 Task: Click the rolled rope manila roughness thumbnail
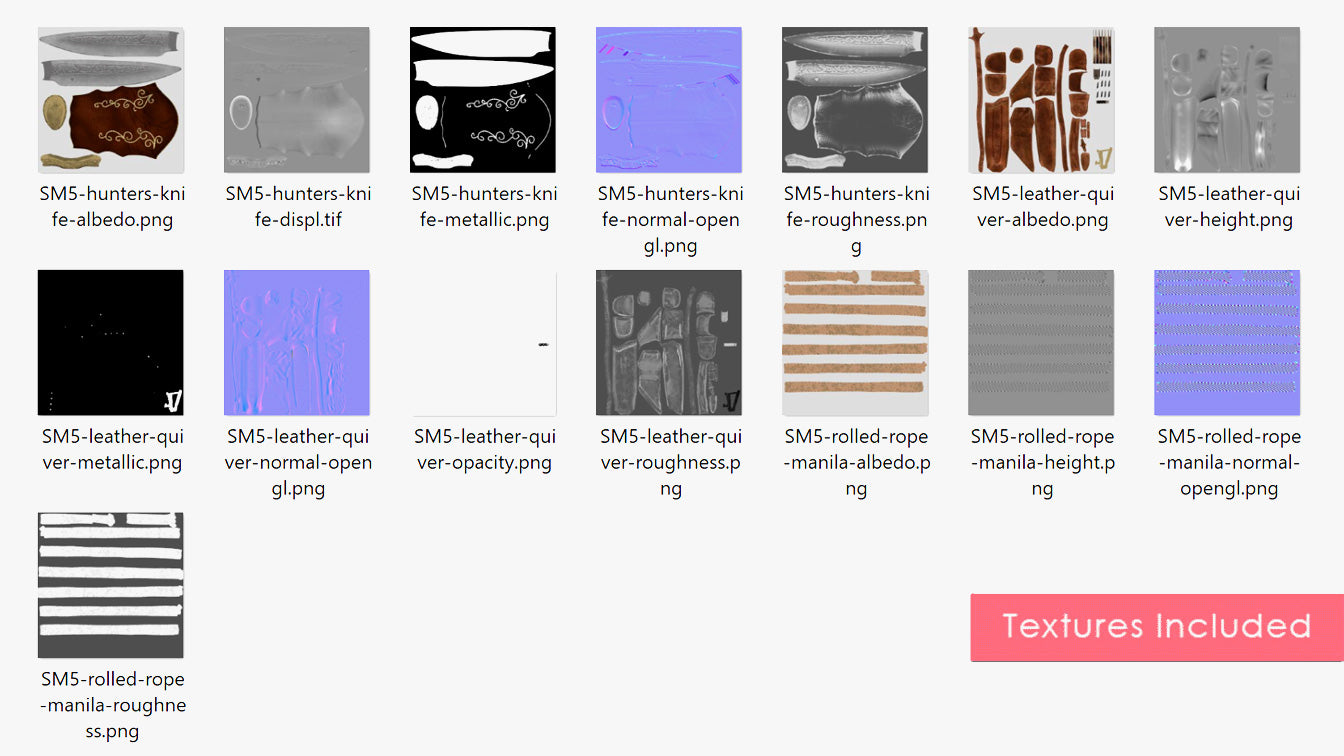tap(111, 585)
